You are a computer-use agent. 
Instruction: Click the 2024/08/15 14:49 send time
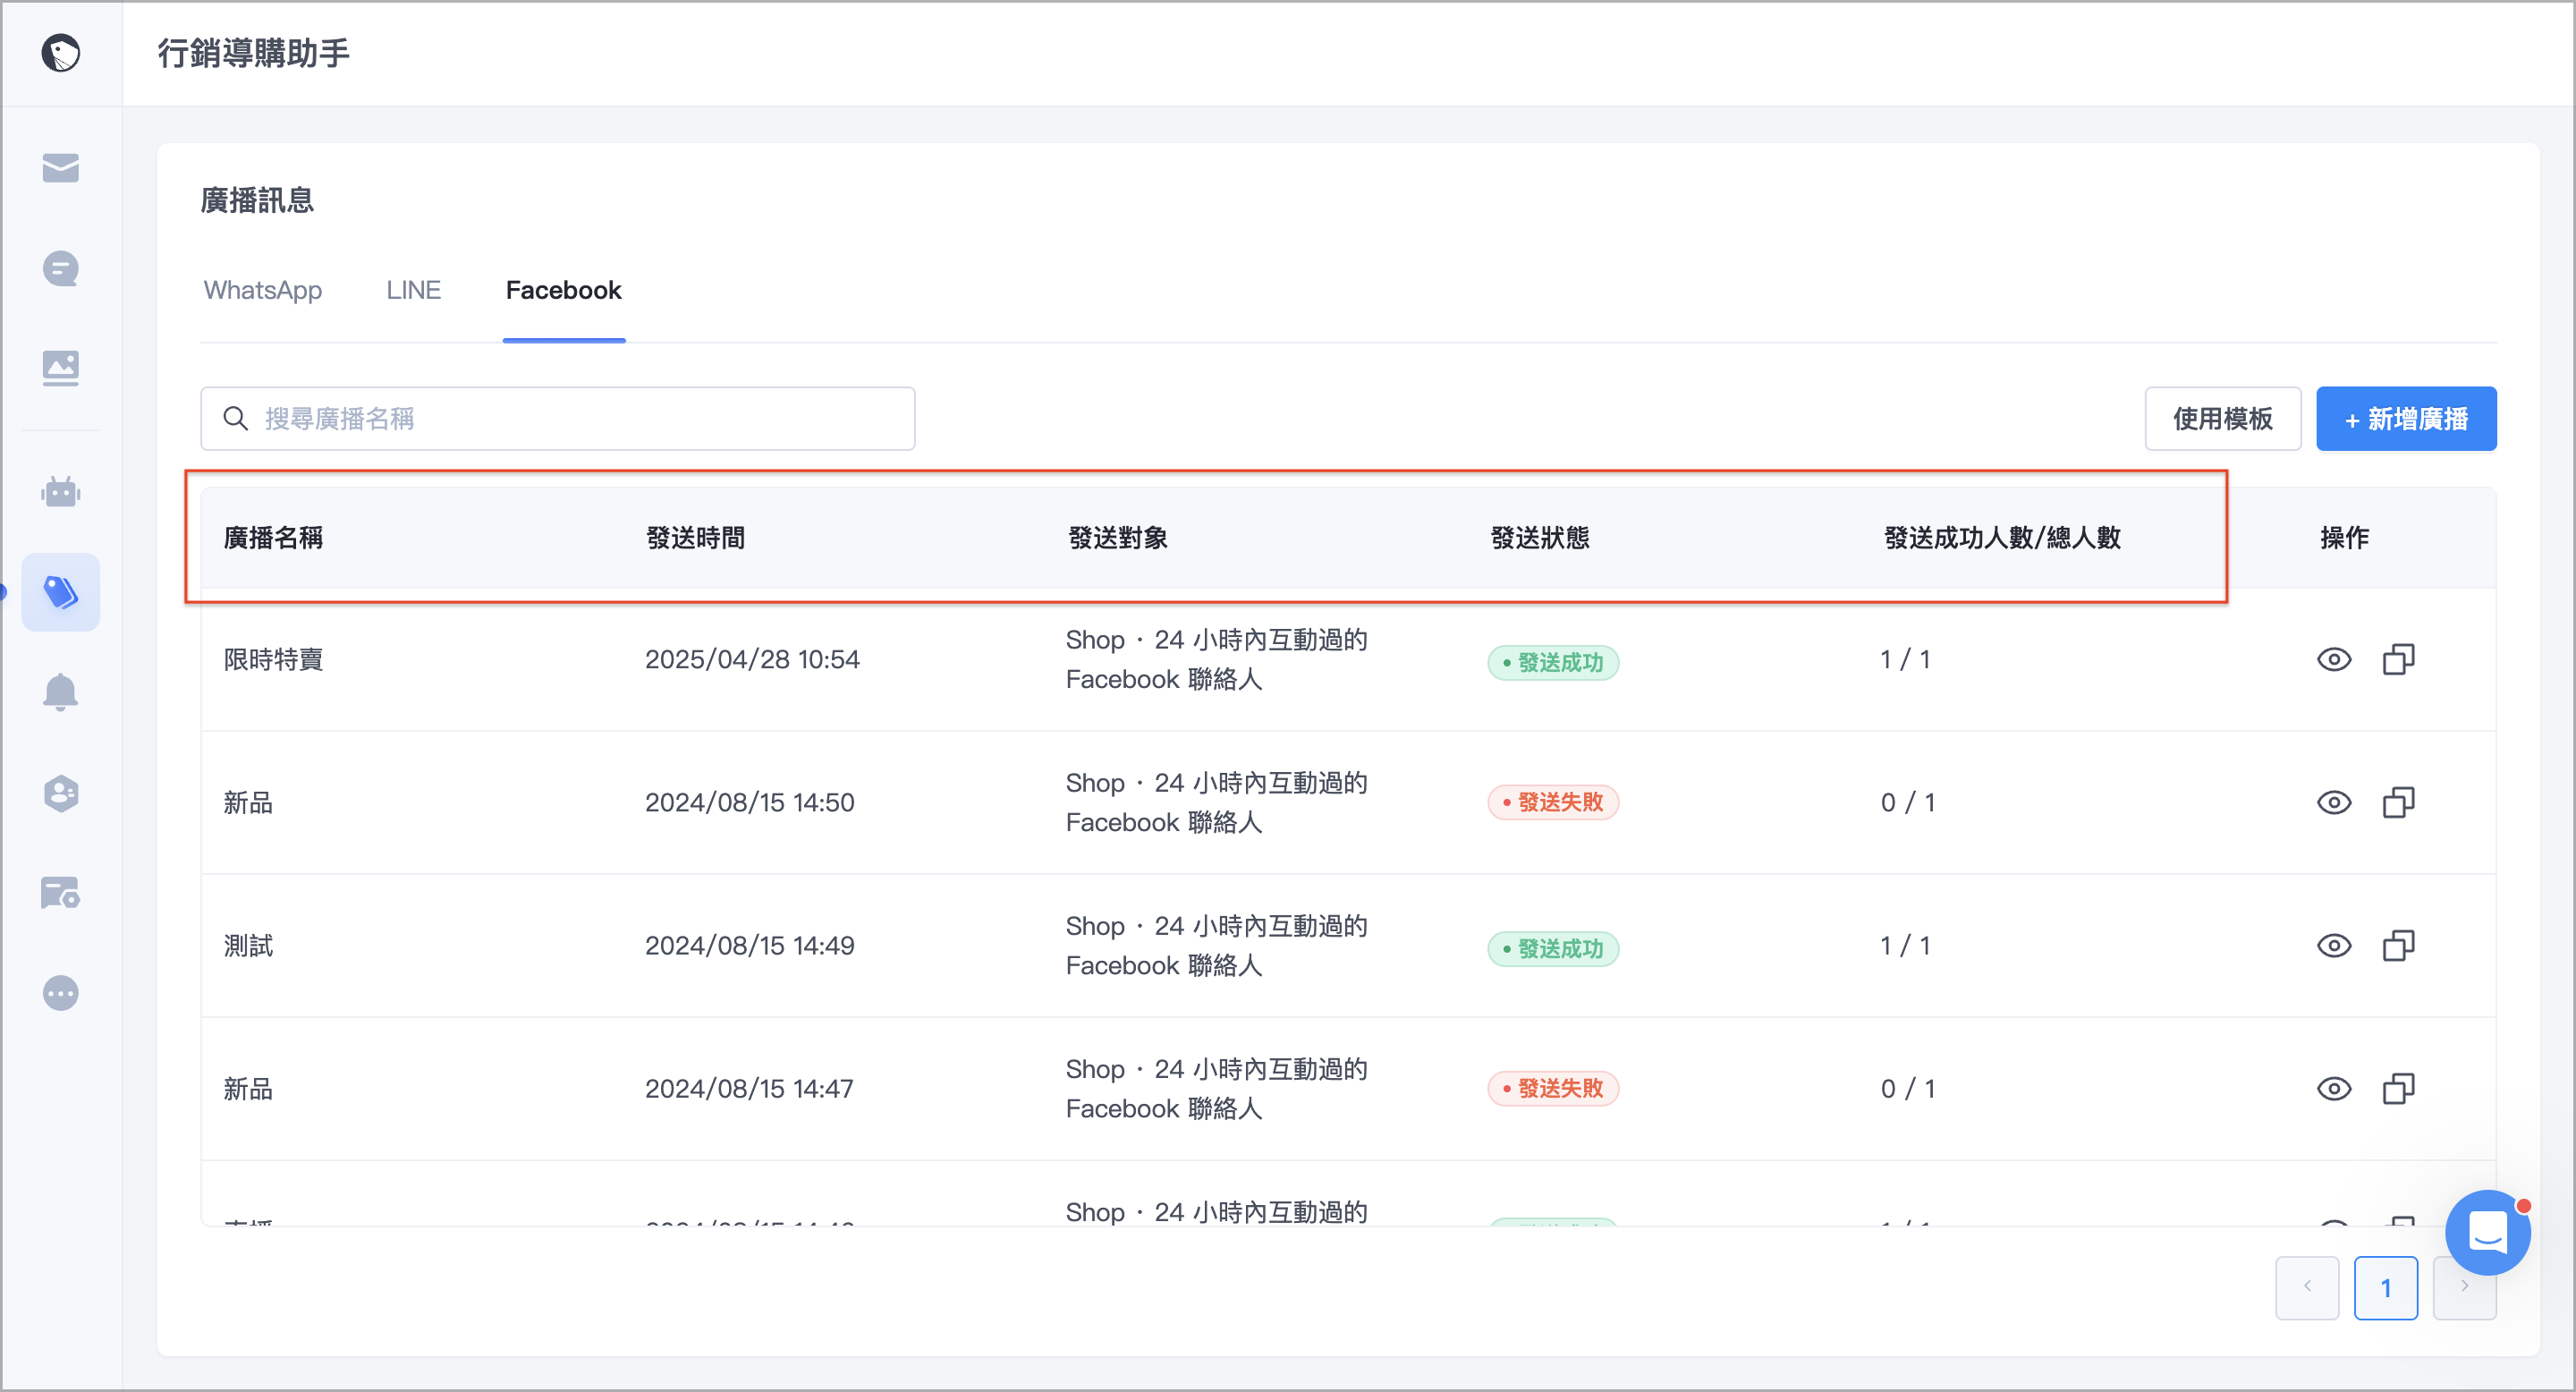coord(750,946)
